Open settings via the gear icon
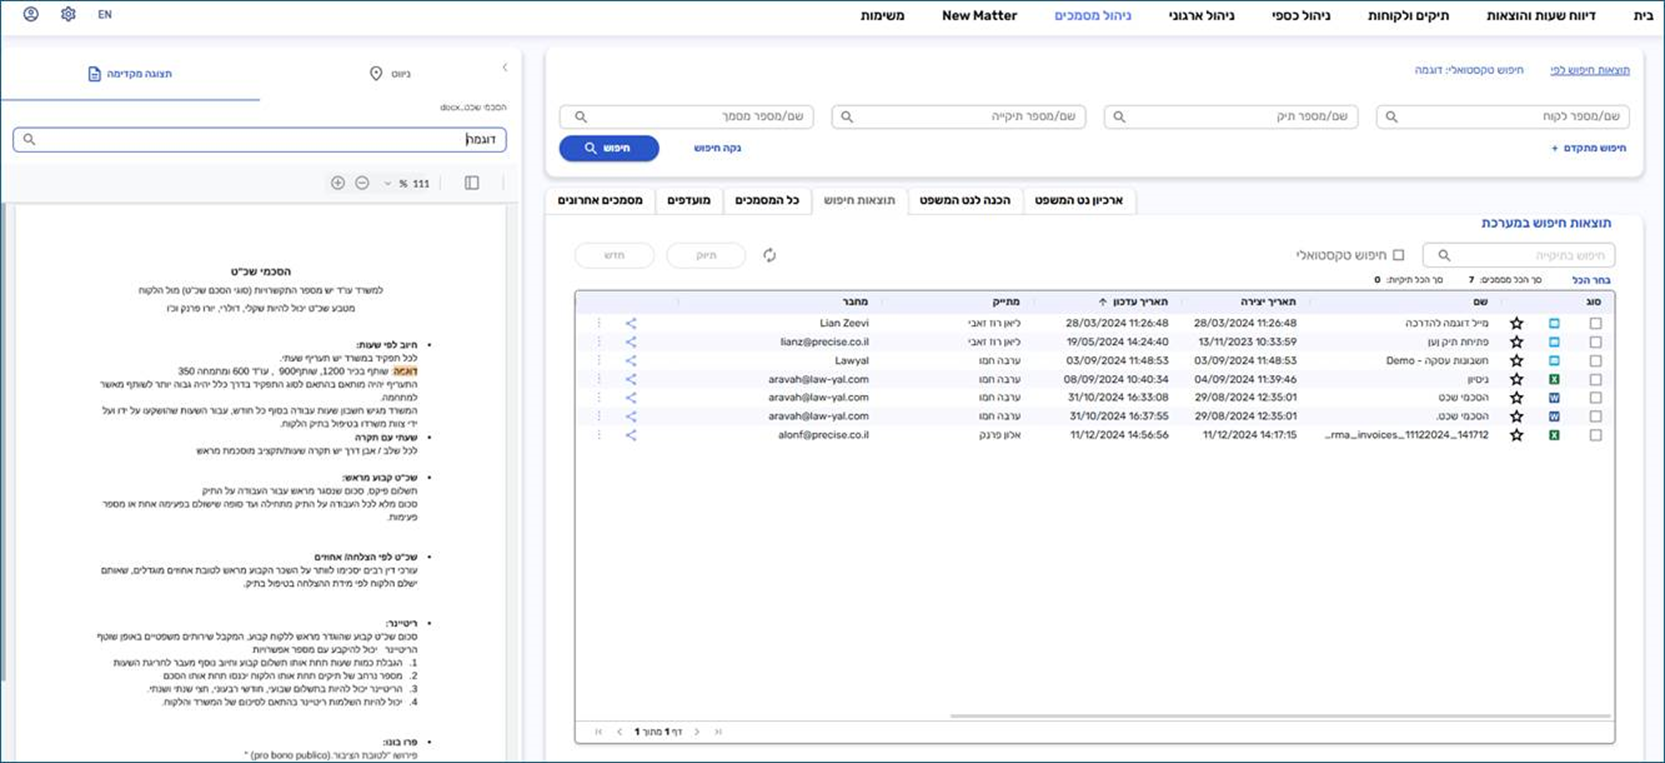The height and width of the screenshot is (763, 1665). tap(68, 15)
